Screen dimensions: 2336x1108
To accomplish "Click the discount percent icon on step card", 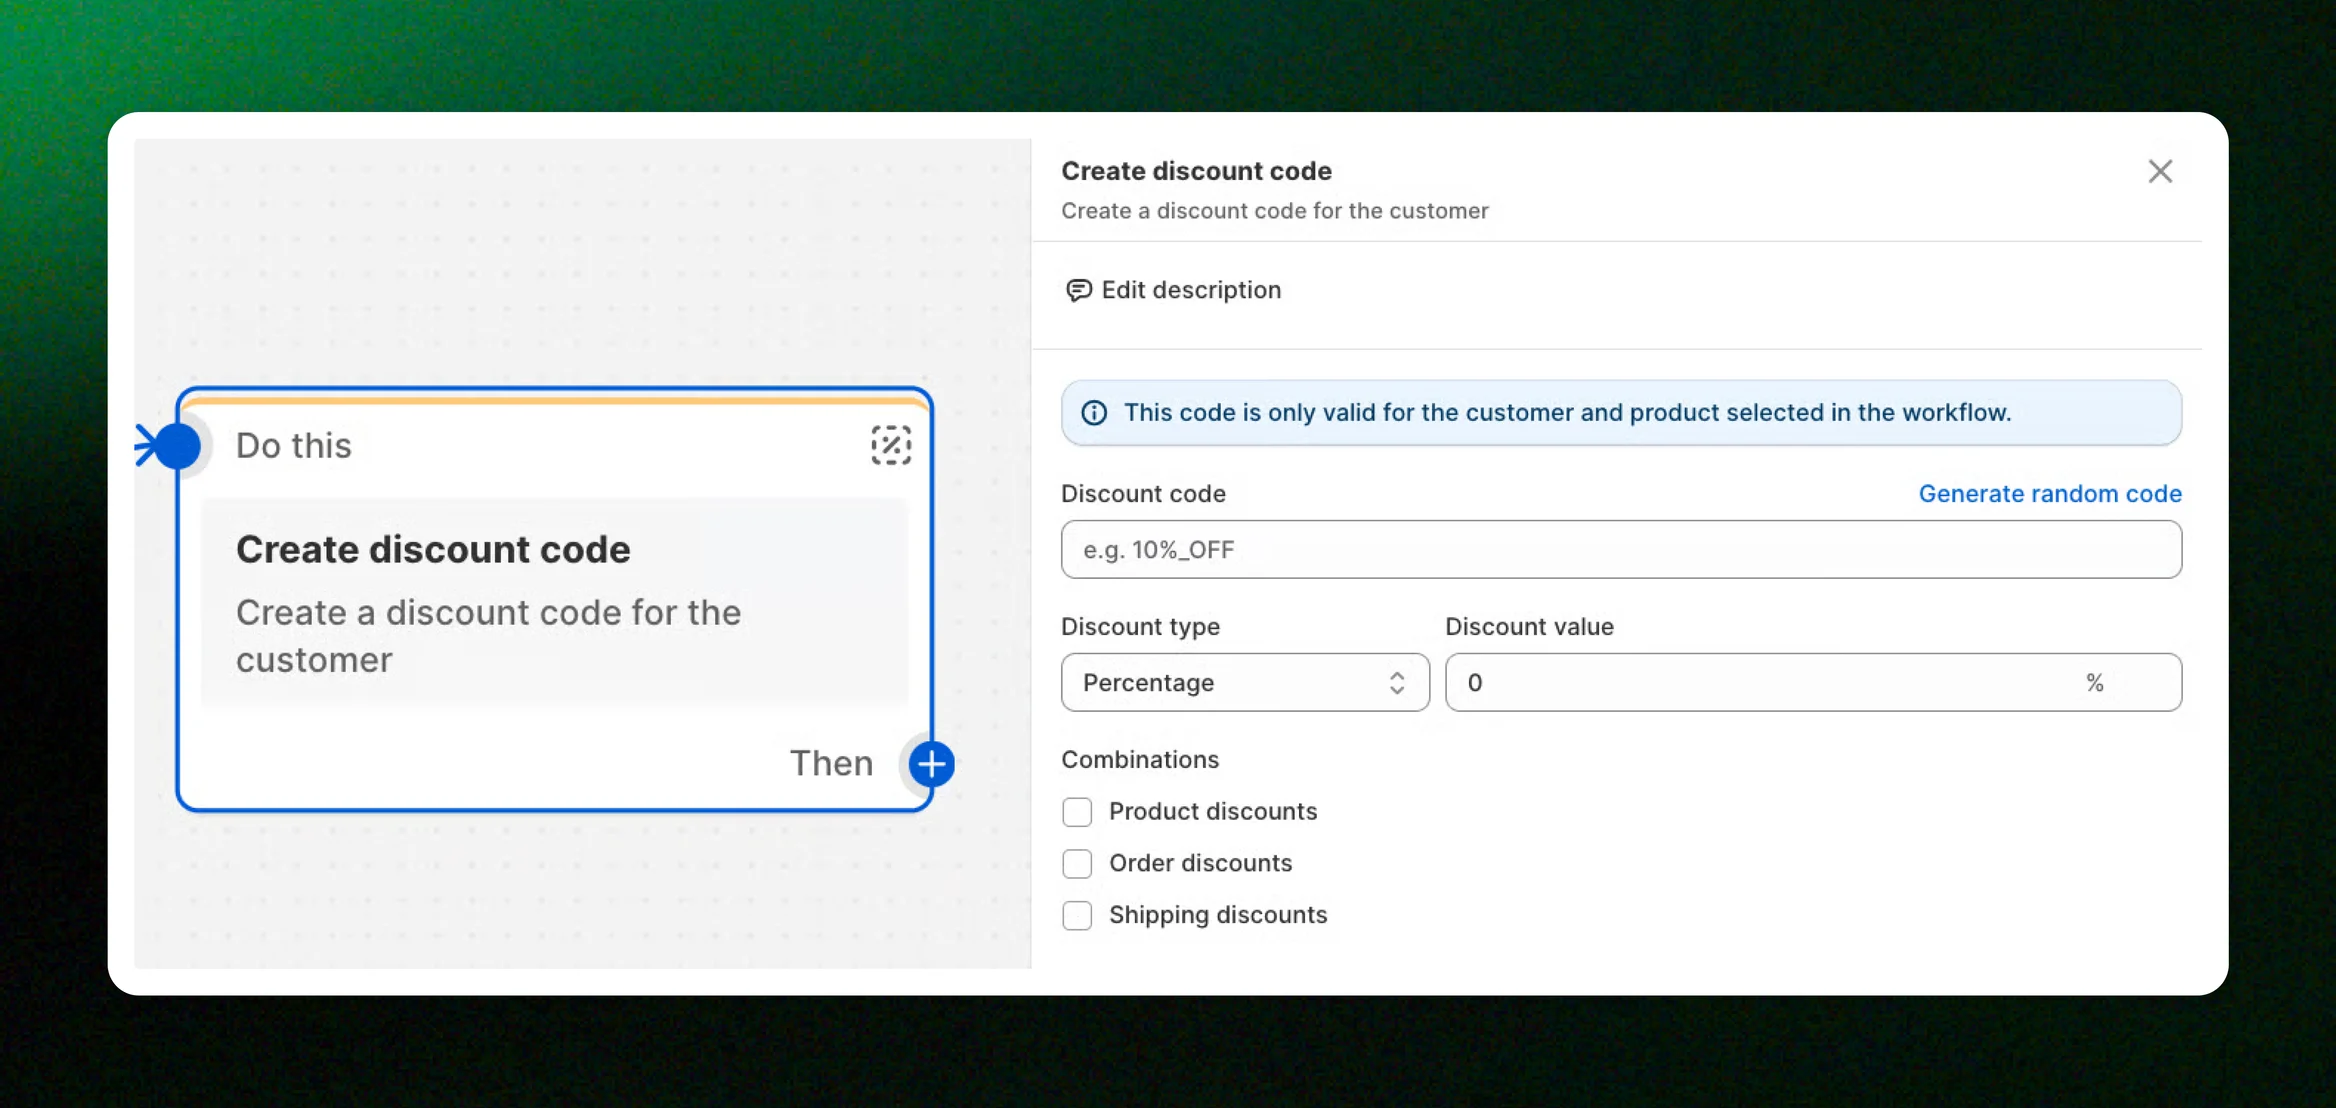I will coord(890,445).
